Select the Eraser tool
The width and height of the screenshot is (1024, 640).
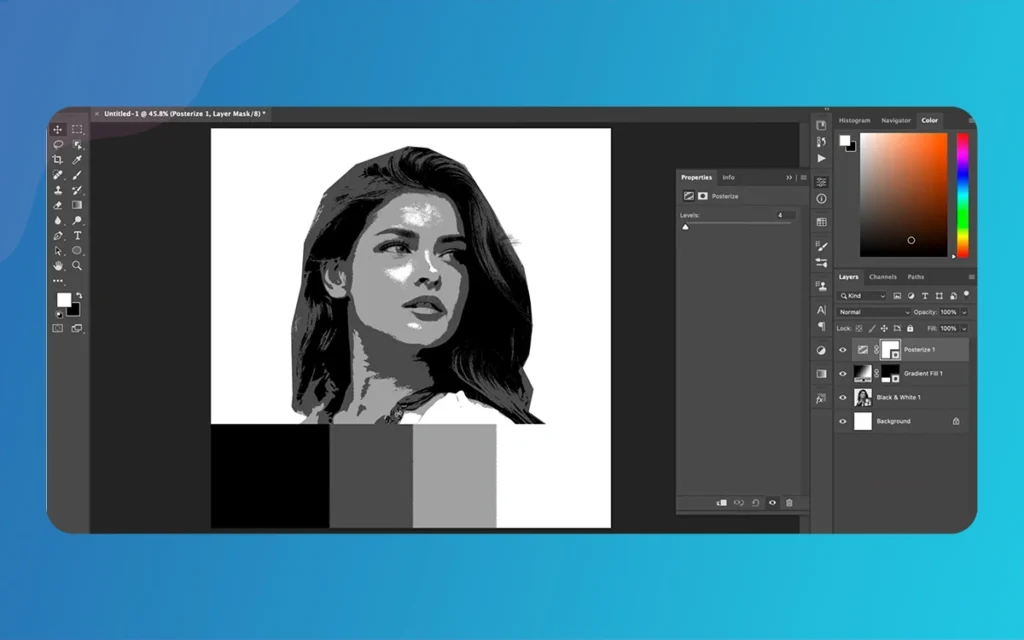click(x=58, y=205)
